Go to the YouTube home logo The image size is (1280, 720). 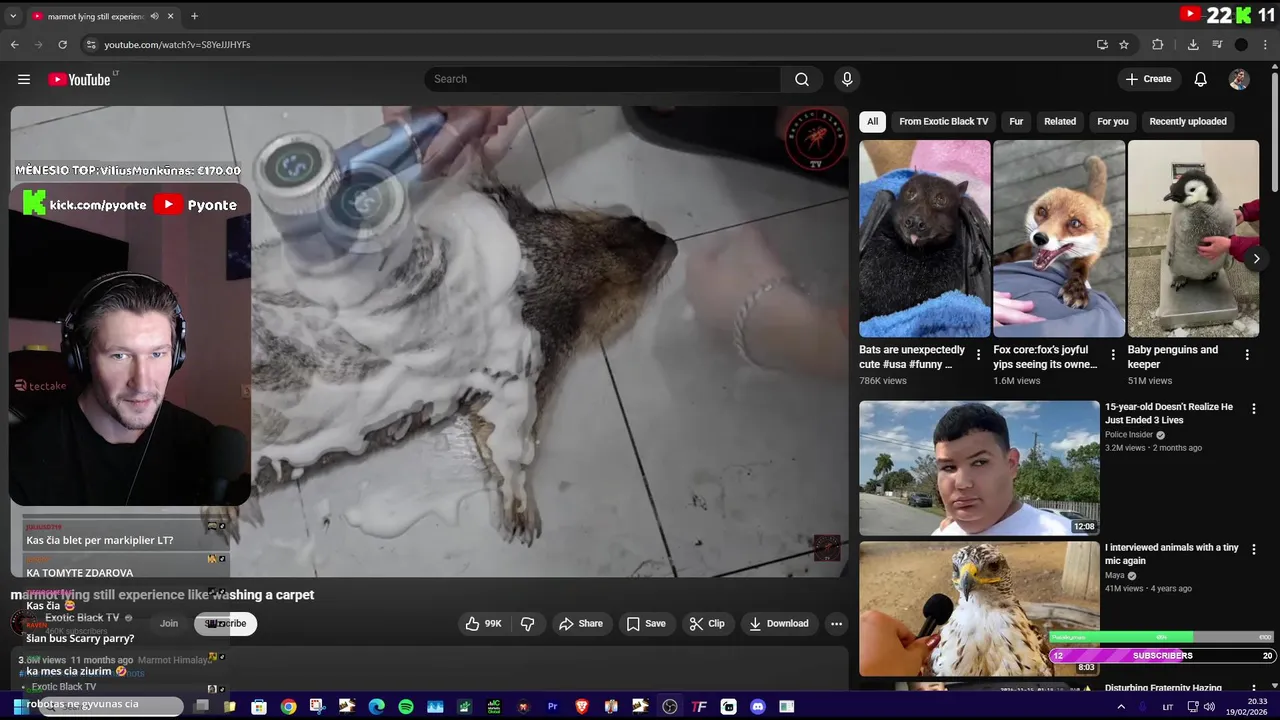coord(79,79)
